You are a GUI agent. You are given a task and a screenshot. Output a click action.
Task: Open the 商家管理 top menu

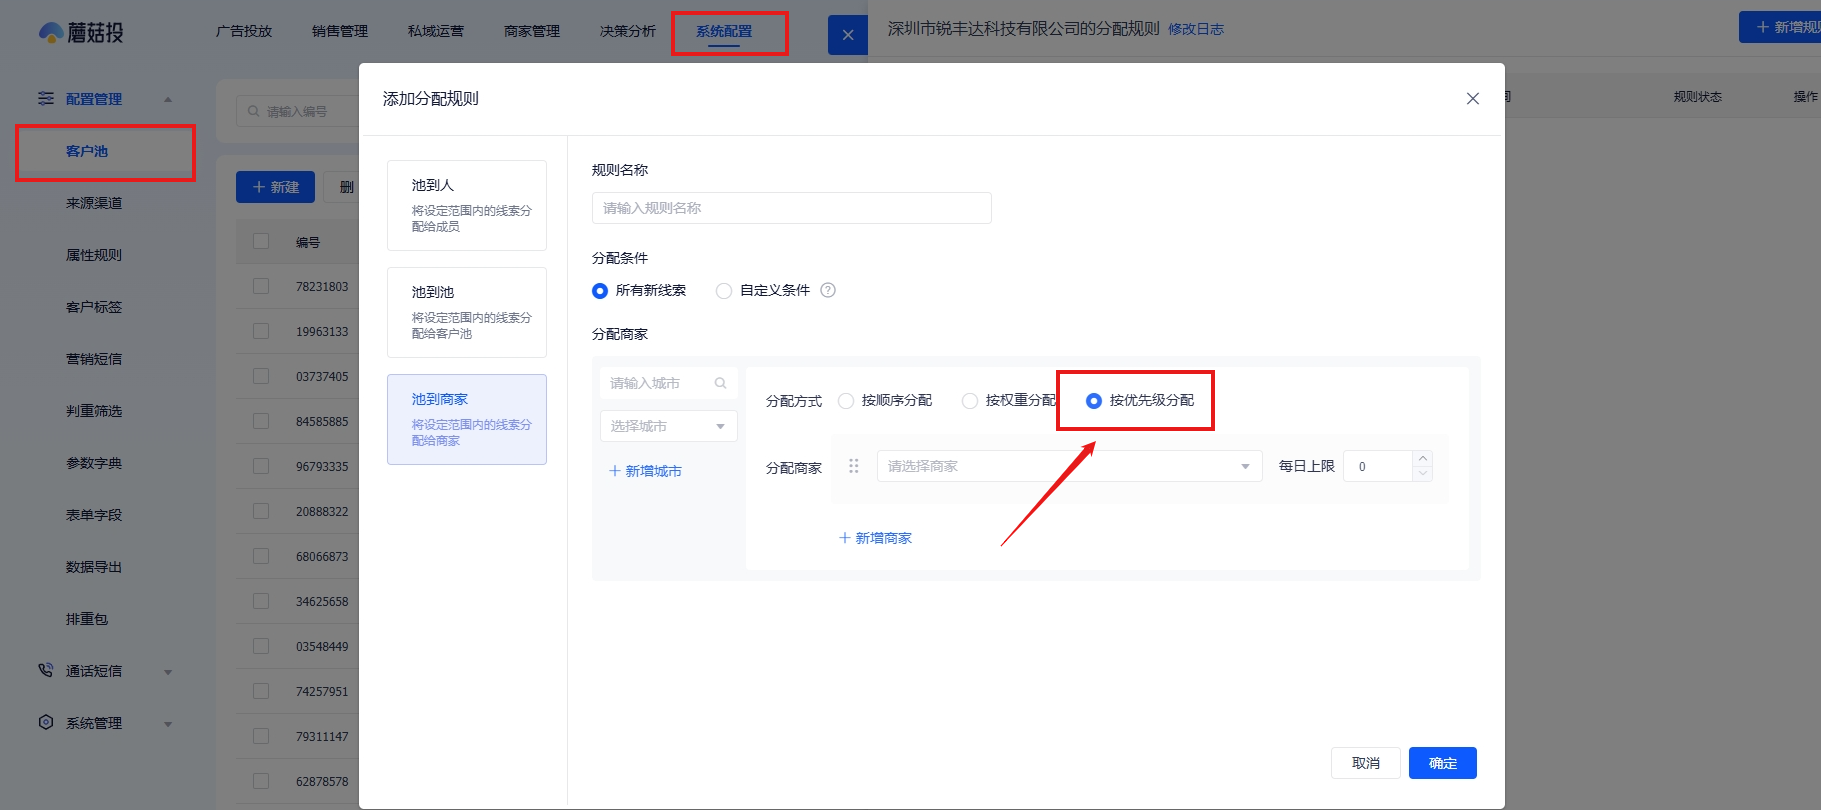coord(532,31)
